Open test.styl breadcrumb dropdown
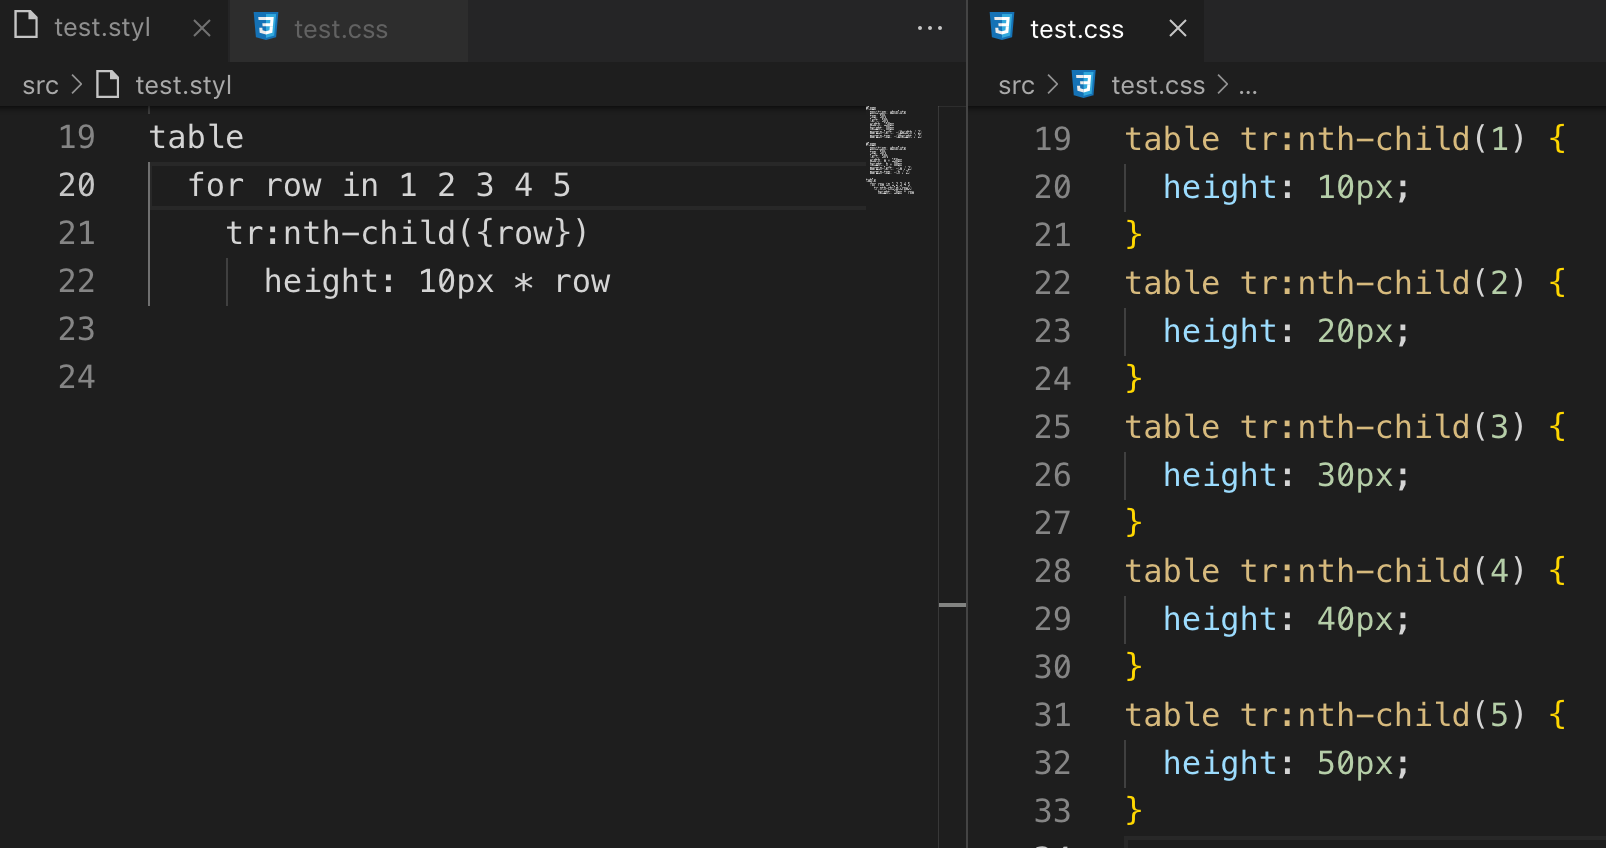Screen dimensions: 1606x848 pos(183,86)
